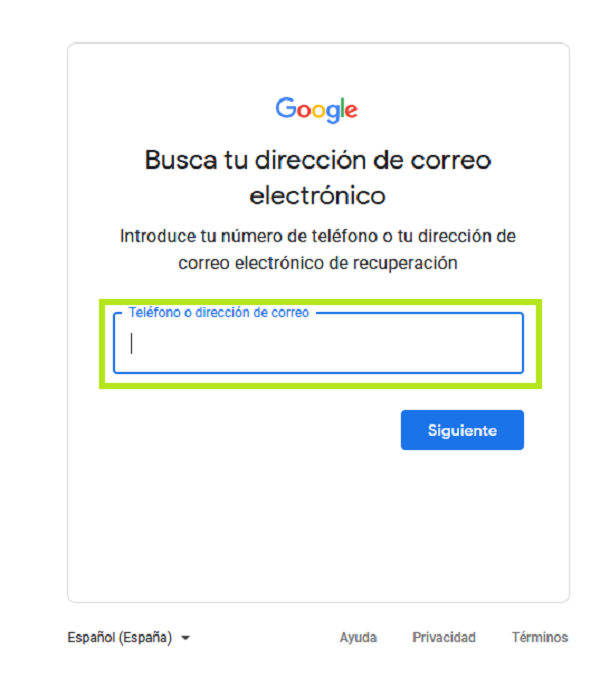
Task: Click the yellow o in the Google logo
Action: pos(319,111)
